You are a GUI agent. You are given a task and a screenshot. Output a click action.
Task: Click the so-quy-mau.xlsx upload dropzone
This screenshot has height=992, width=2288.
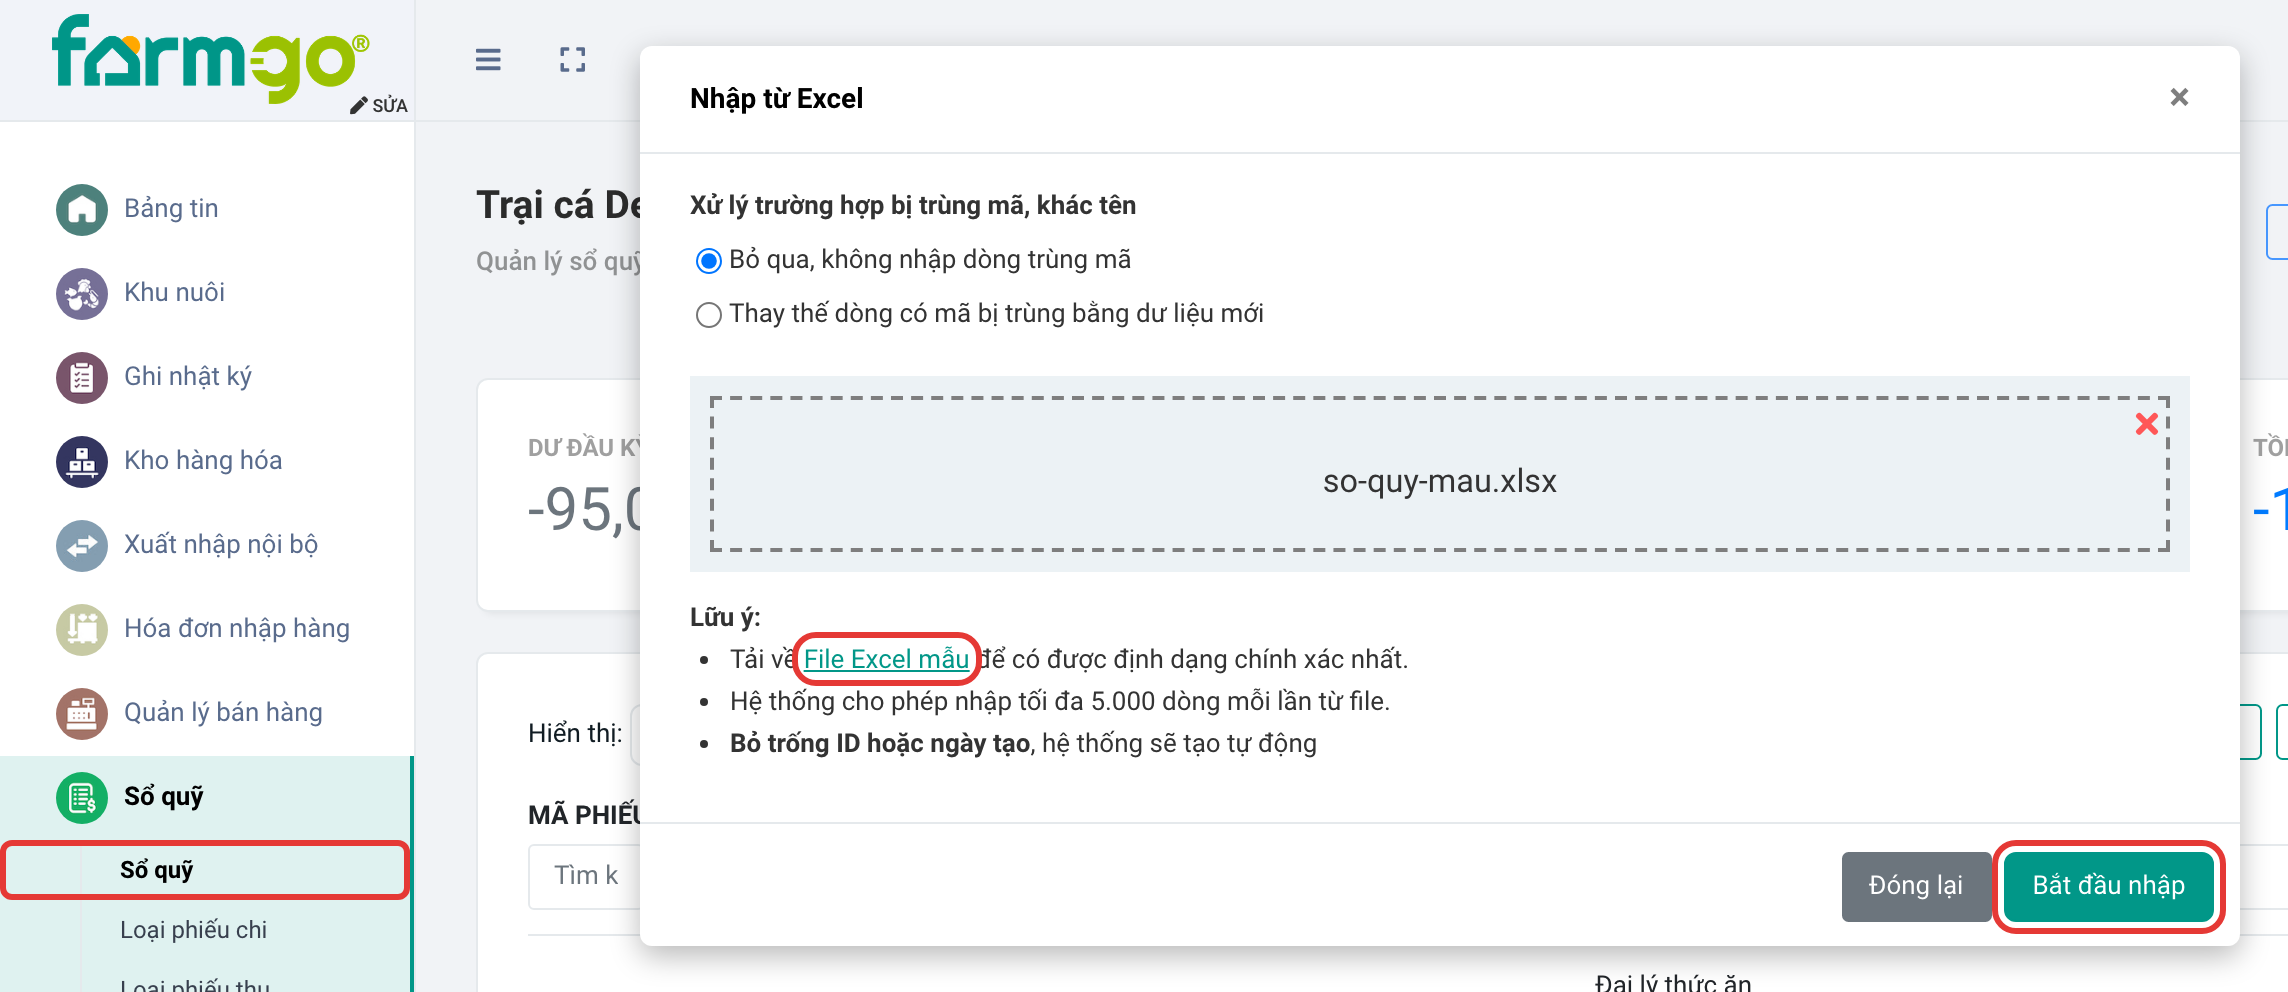point(1439,474)
